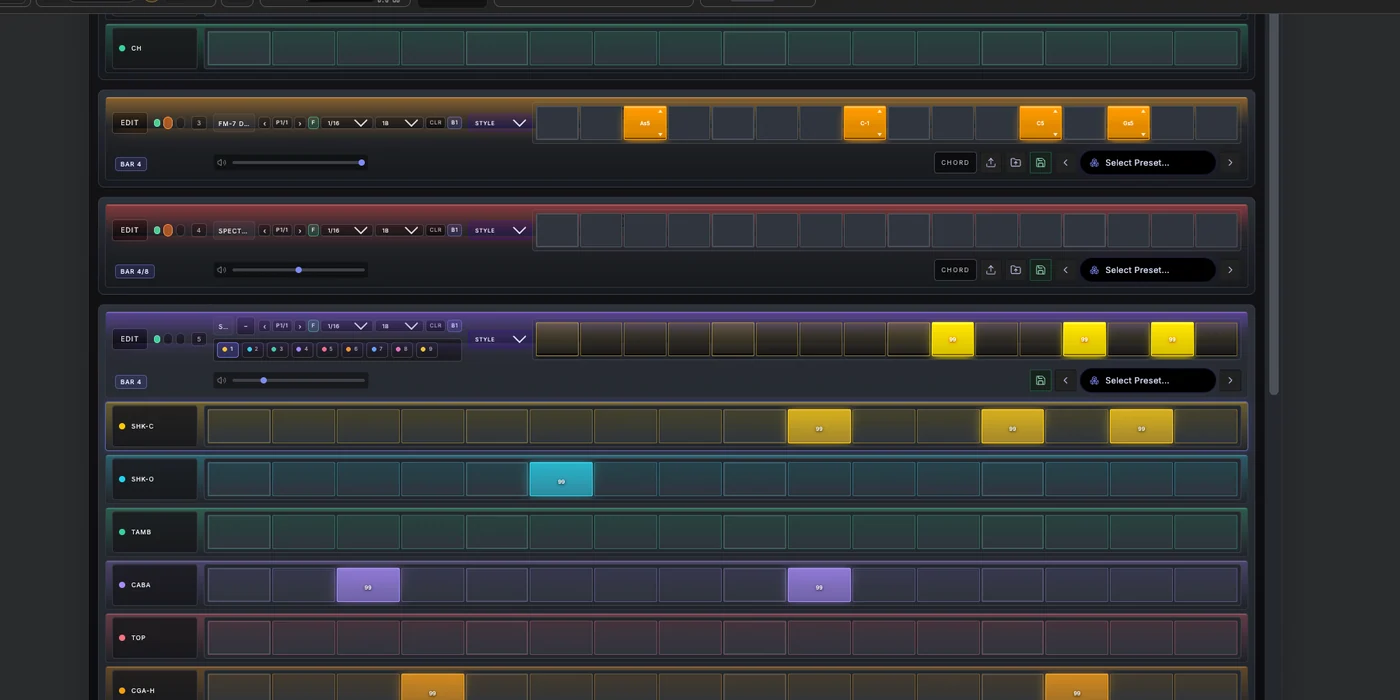Adjust volume slider on SPECT track
The width and height of the screenshot is (1400, 700).
(x=299, y=270)
